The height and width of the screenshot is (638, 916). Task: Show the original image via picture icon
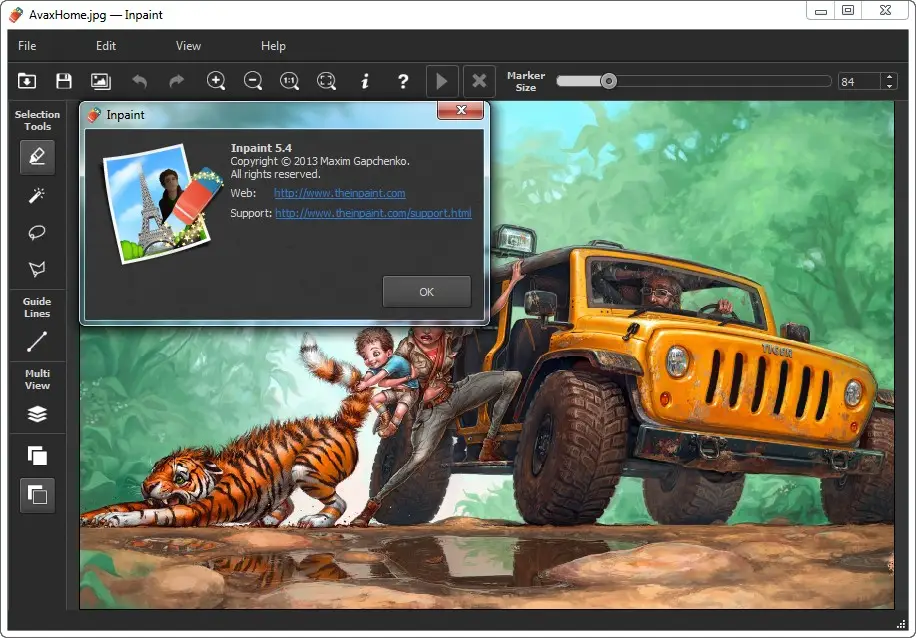100,81
